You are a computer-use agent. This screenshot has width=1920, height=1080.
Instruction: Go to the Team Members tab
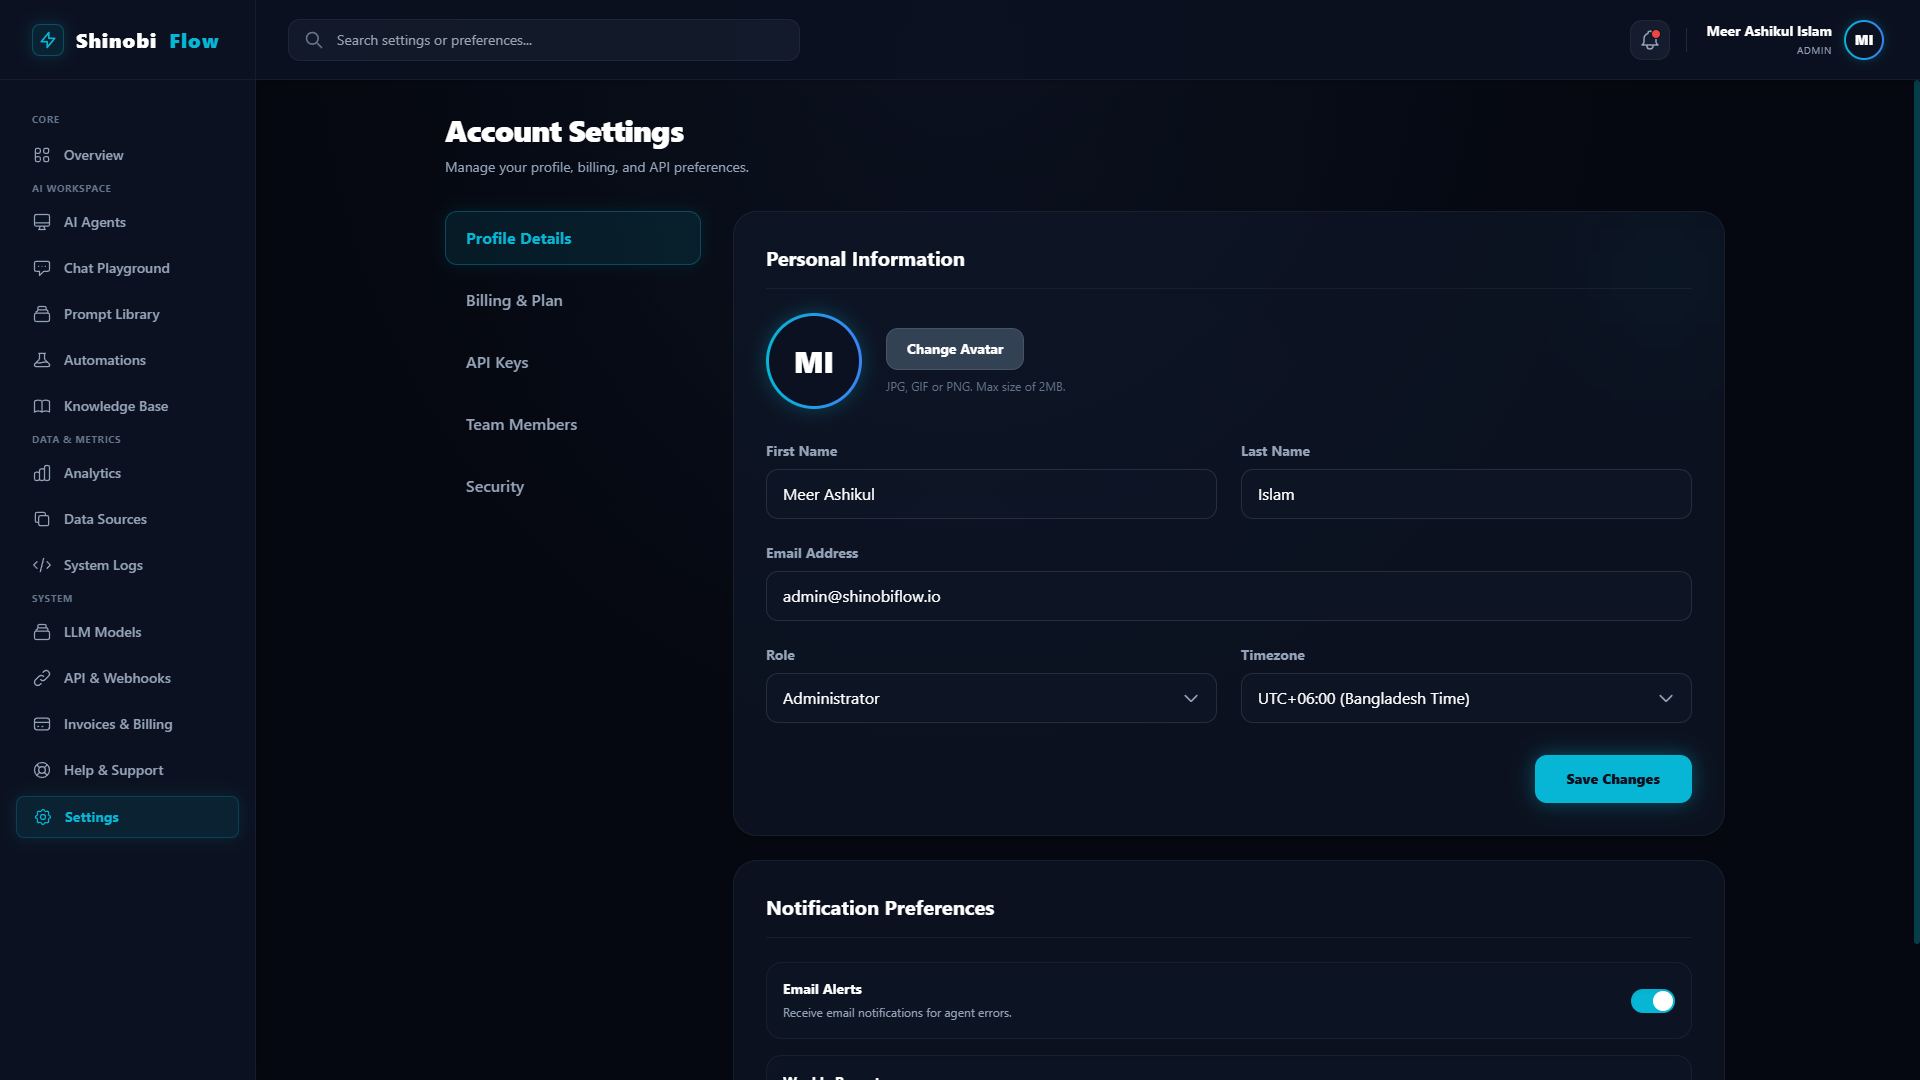click(573, 424)
